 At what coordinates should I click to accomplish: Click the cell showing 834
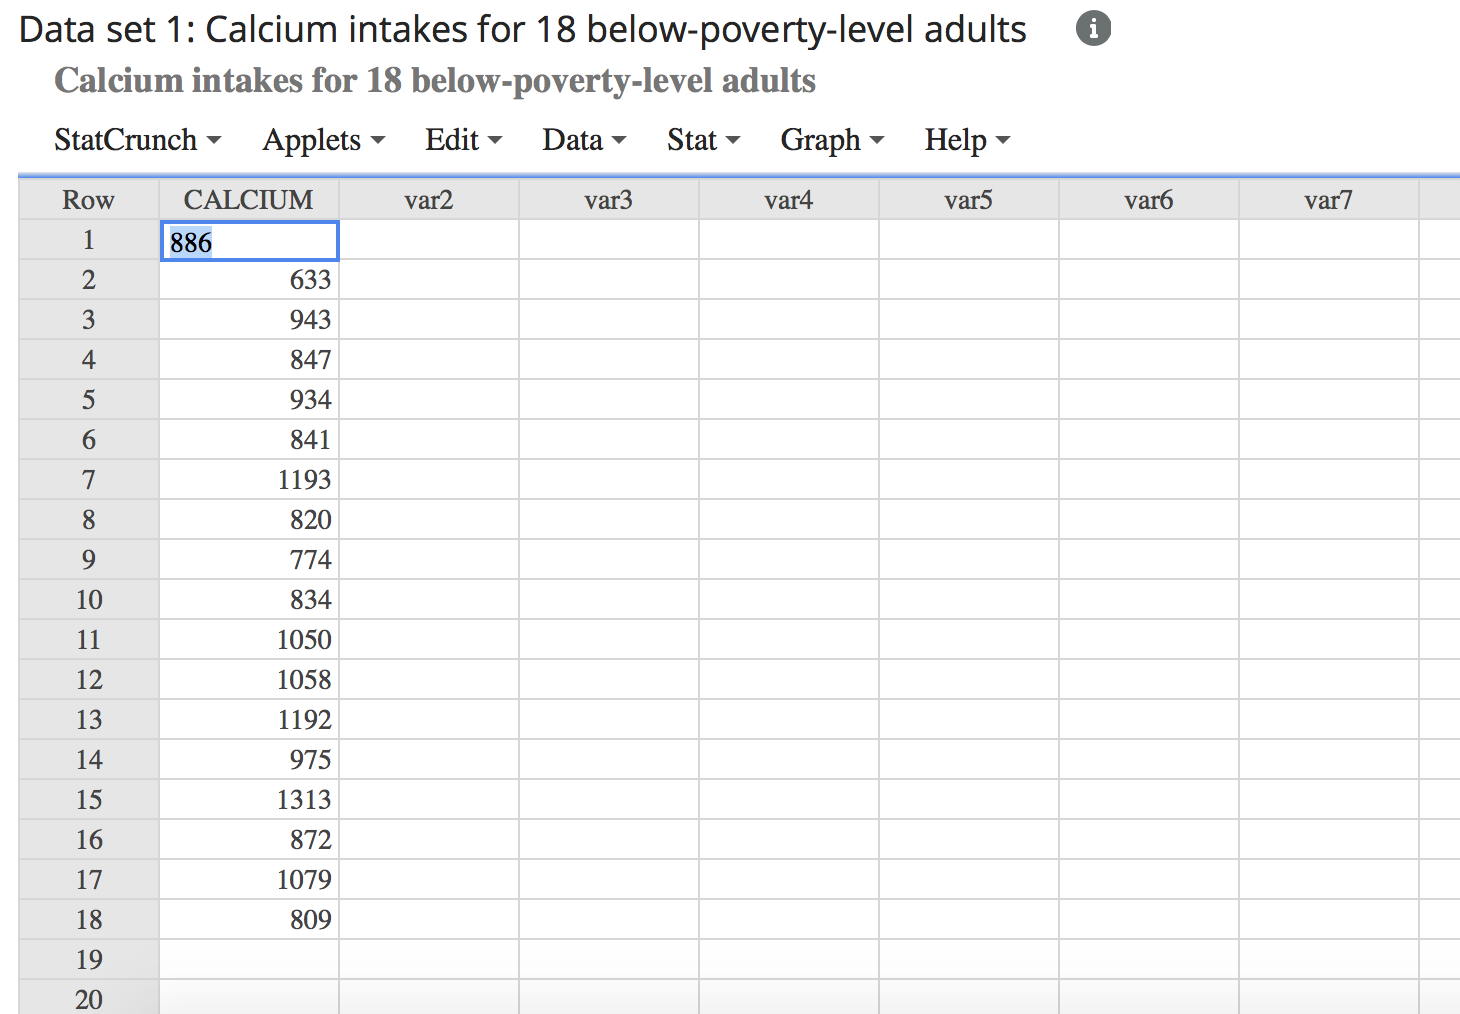pos(249,600)
